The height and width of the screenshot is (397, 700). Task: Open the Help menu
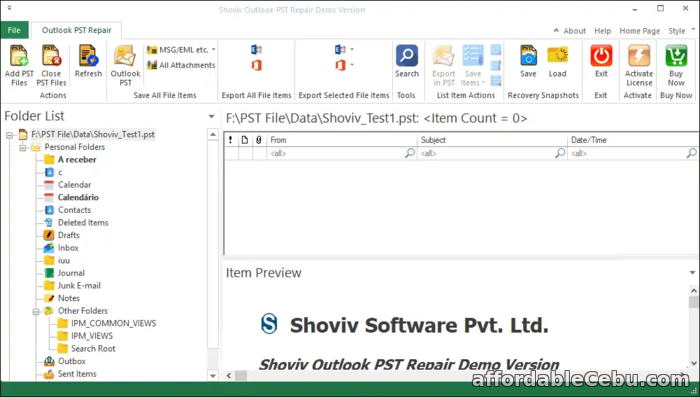tap(602, 31)
